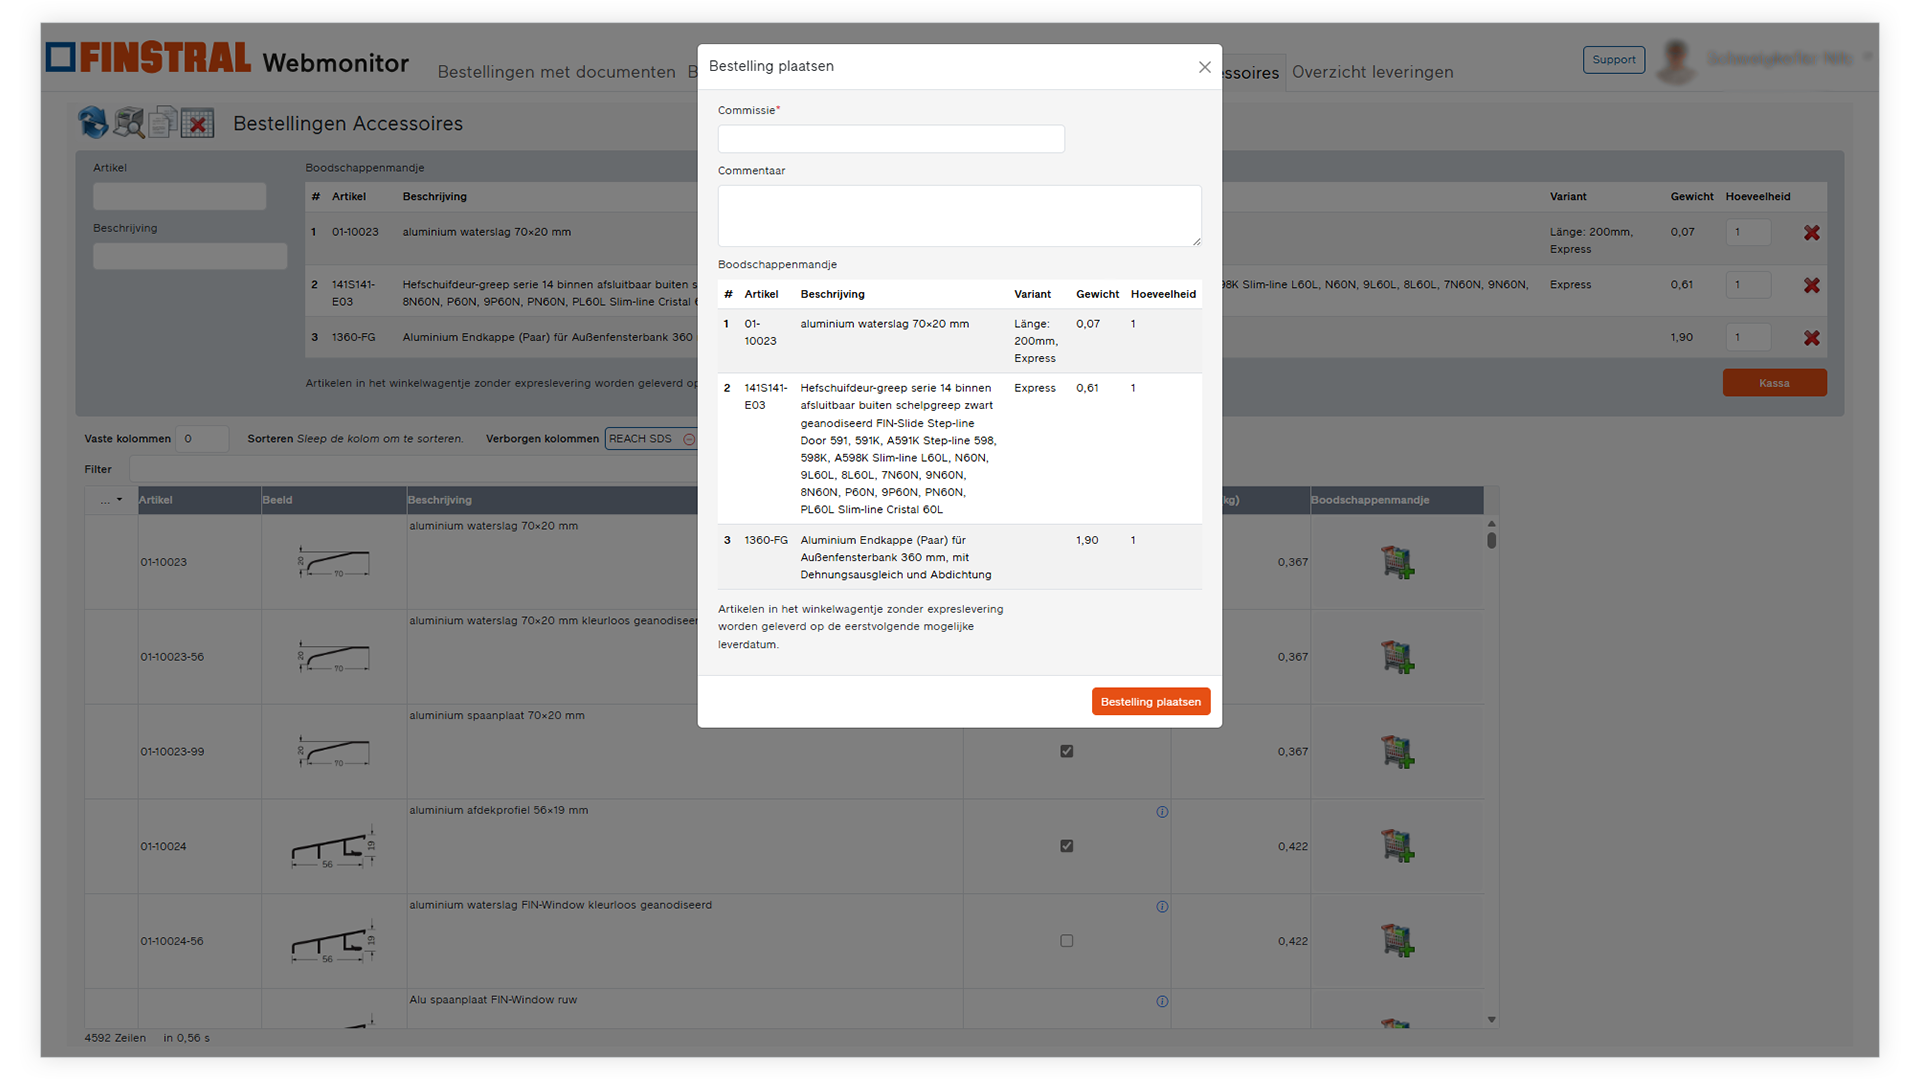Edit quantity for cart item 141S141-E03

pyautogui.click(x=1748, y=285)
